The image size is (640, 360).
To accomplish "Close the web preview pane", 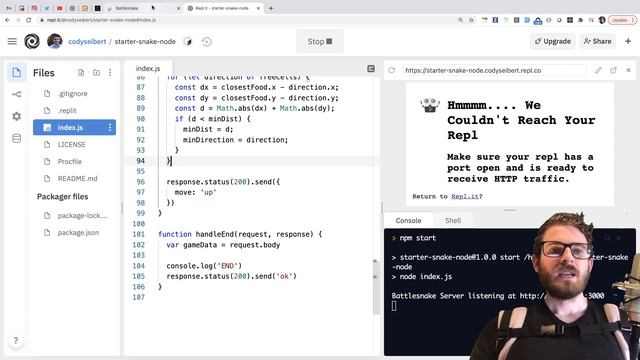I will tap(629, 70).
